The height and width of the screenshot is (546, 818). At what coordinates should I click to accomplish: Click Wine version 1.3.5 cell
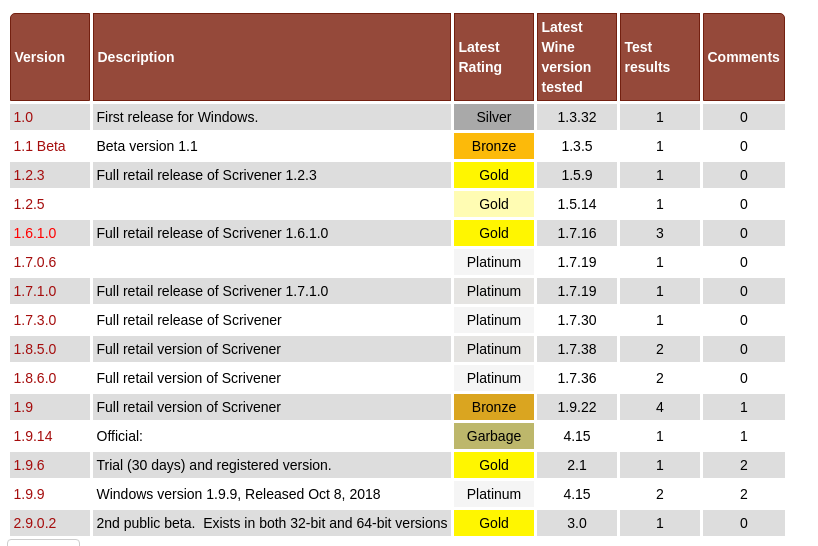[x=577, y=146]
